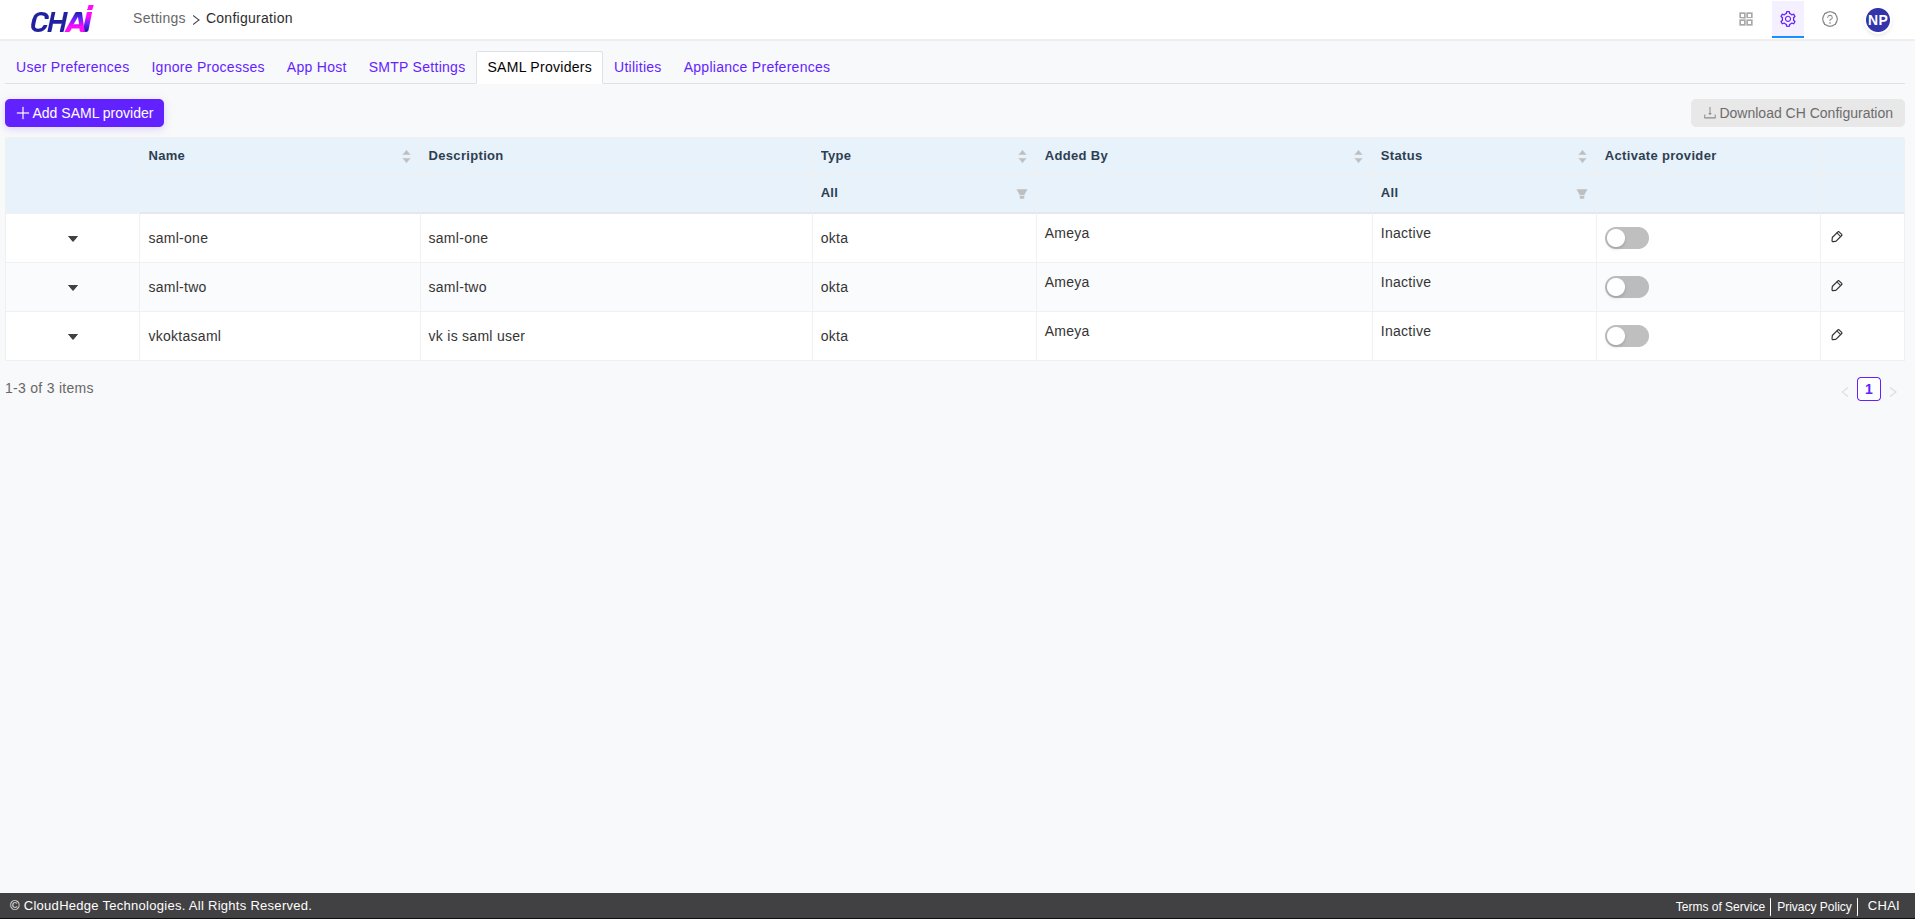Expand the saml-one row details
This screenshot has height=919, width=1915.
73,238
